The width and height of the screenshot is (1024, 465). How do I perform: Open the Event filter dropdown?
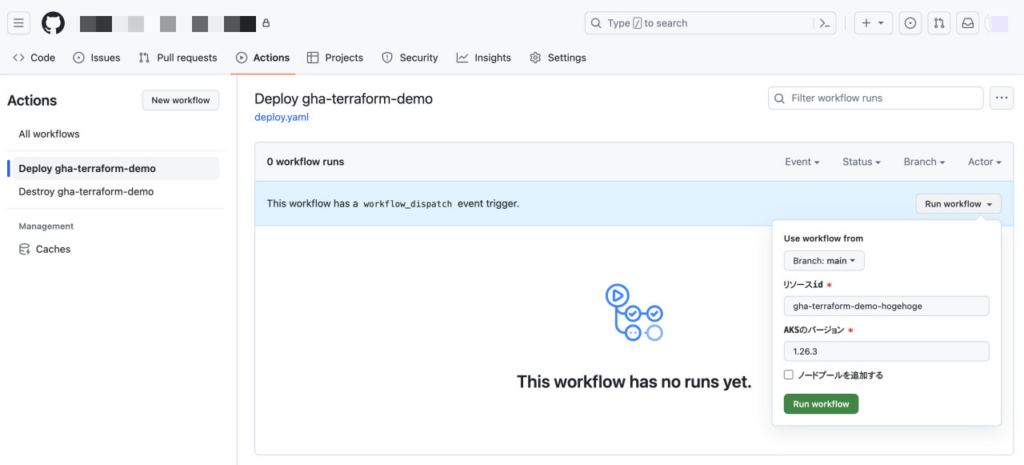click(802, 161)
